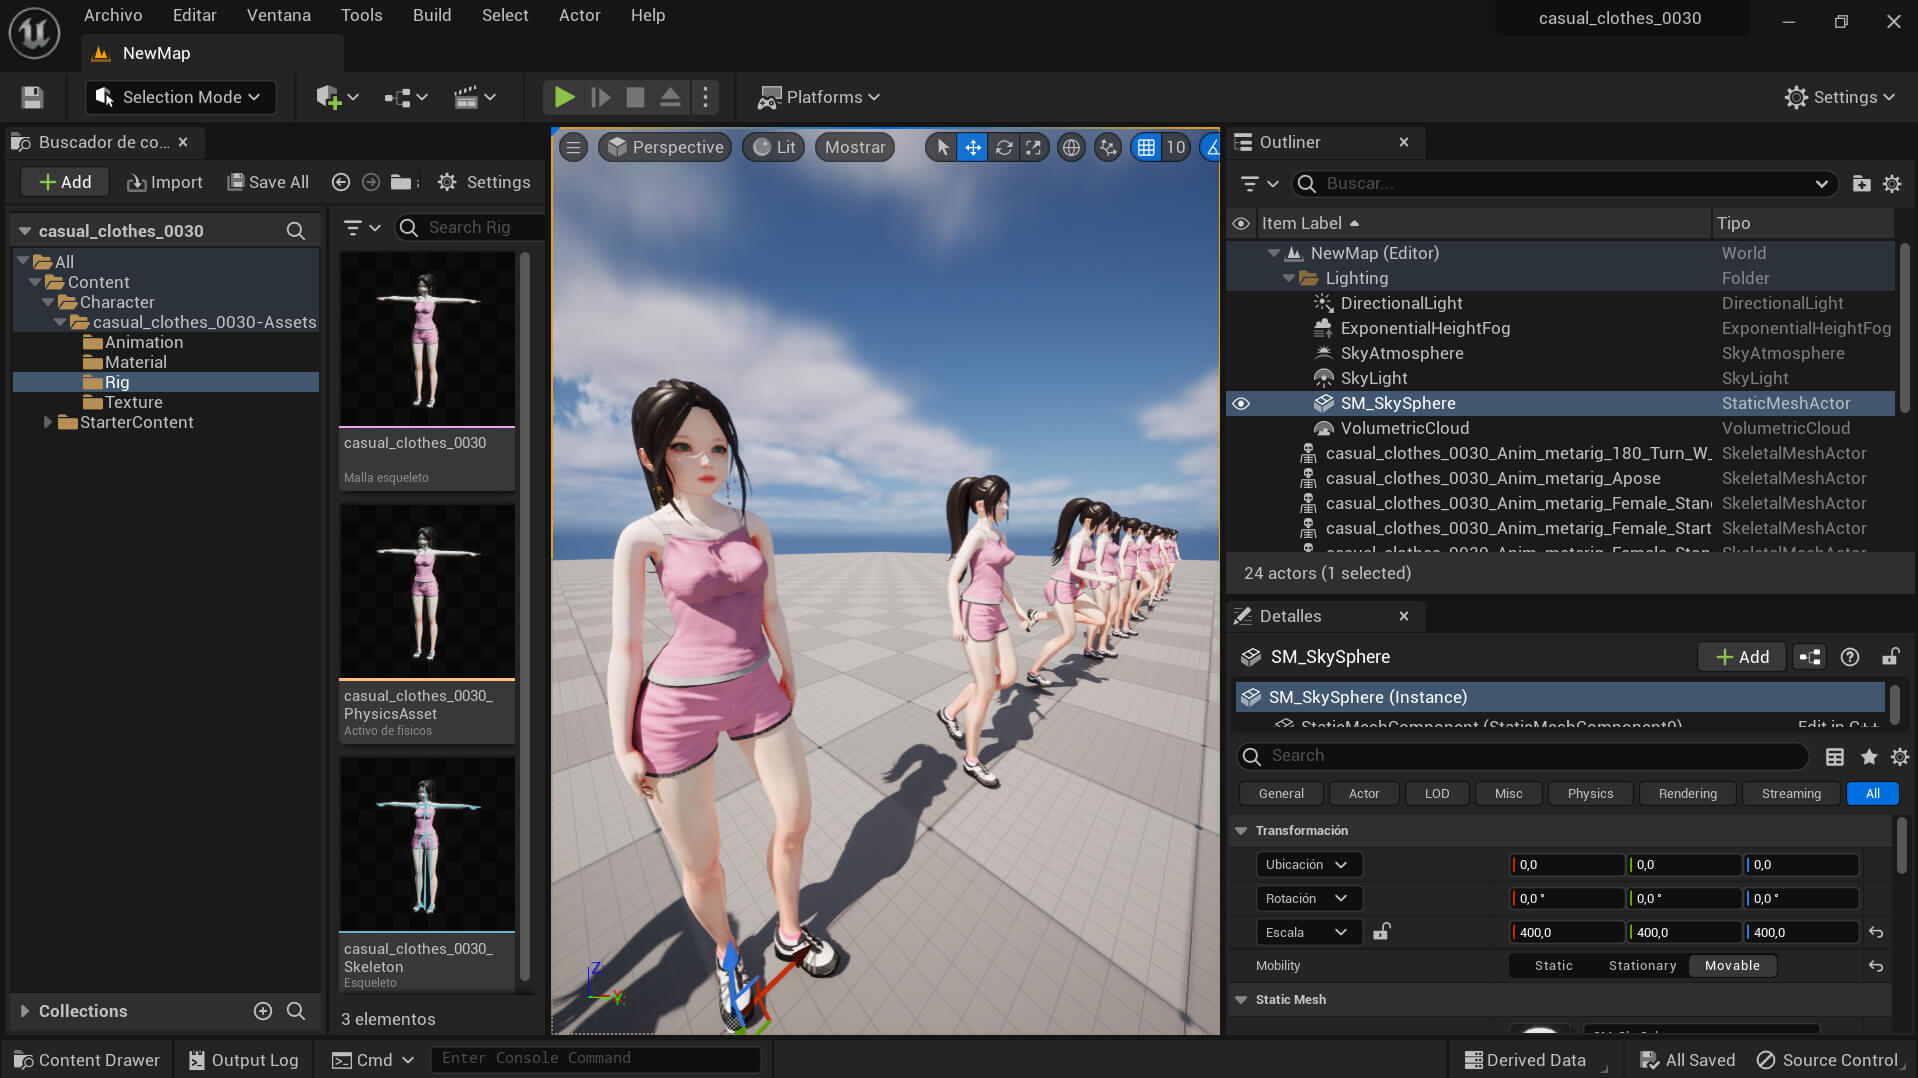Toggle world/local coordinate space icon

click(x=1071, y=148)
